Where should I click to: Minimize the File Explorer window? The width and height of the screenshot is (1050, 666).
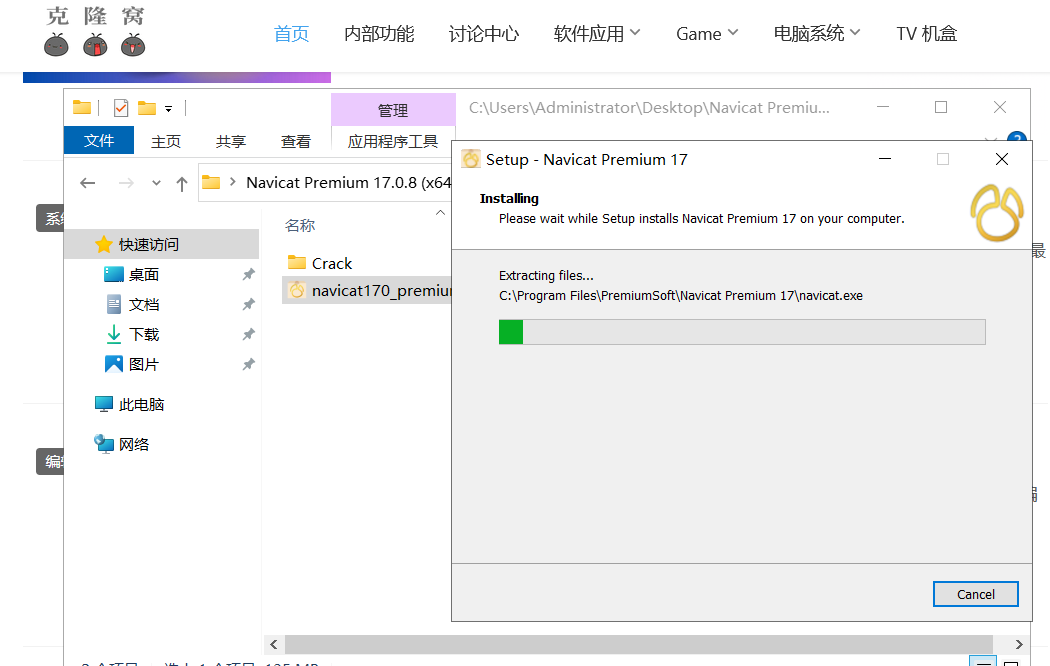883,107
